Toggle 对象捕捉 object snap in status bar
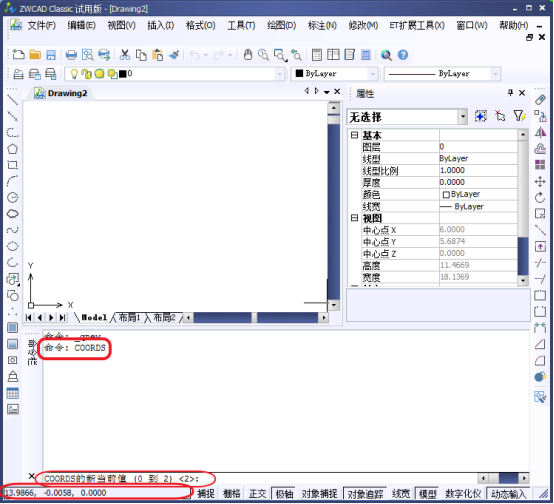 [x=320, y=493]
